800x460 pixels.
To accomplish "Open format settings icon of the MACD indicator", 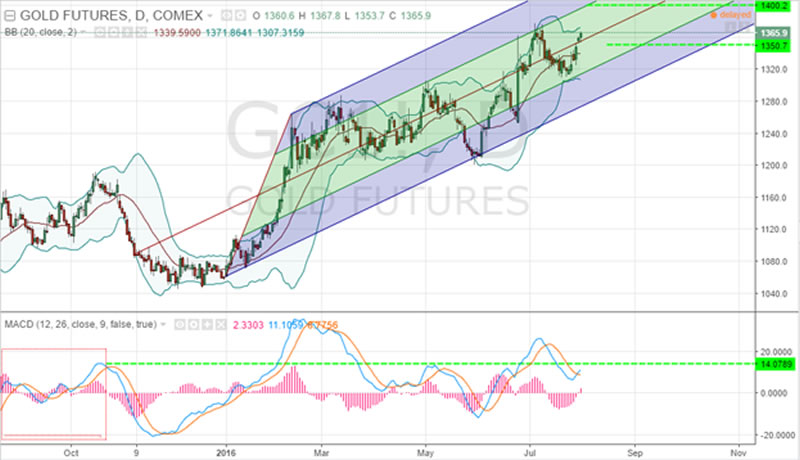I will pyautogui.click(x=193, y=324).
